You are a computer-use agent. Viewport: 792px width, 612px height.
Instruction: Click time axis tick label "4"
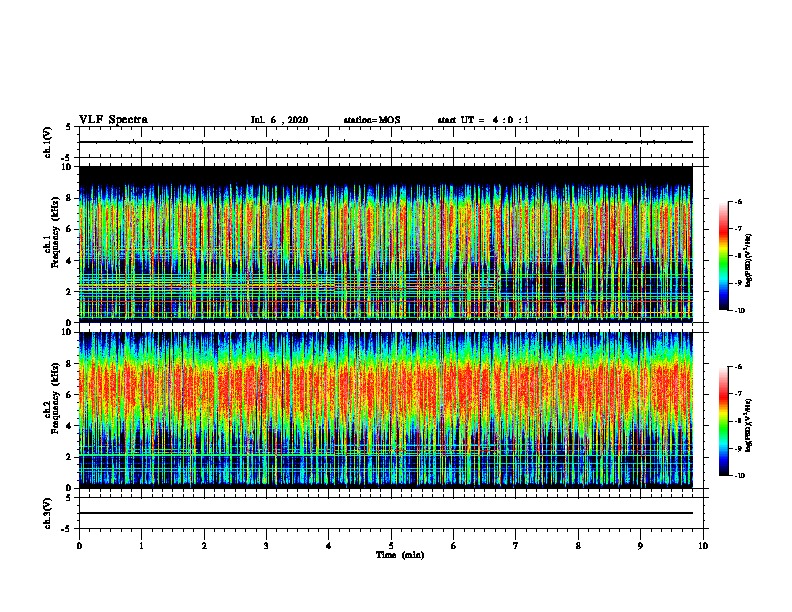tap(329, 545)
